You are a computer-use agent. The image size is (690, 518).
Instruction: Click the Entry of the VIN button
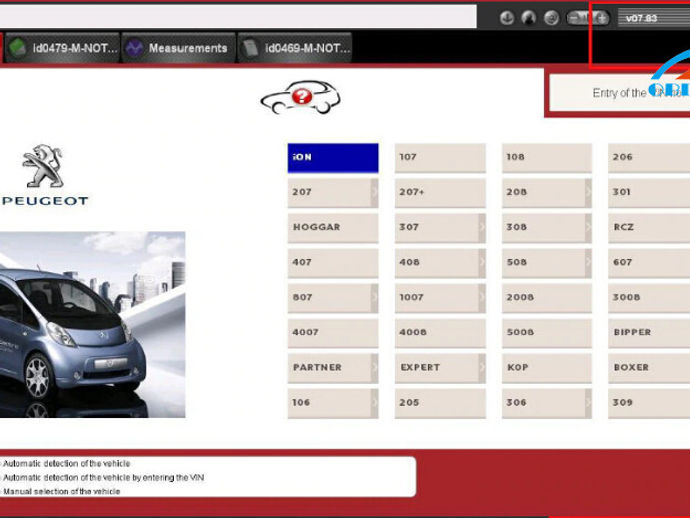point(620,93)
